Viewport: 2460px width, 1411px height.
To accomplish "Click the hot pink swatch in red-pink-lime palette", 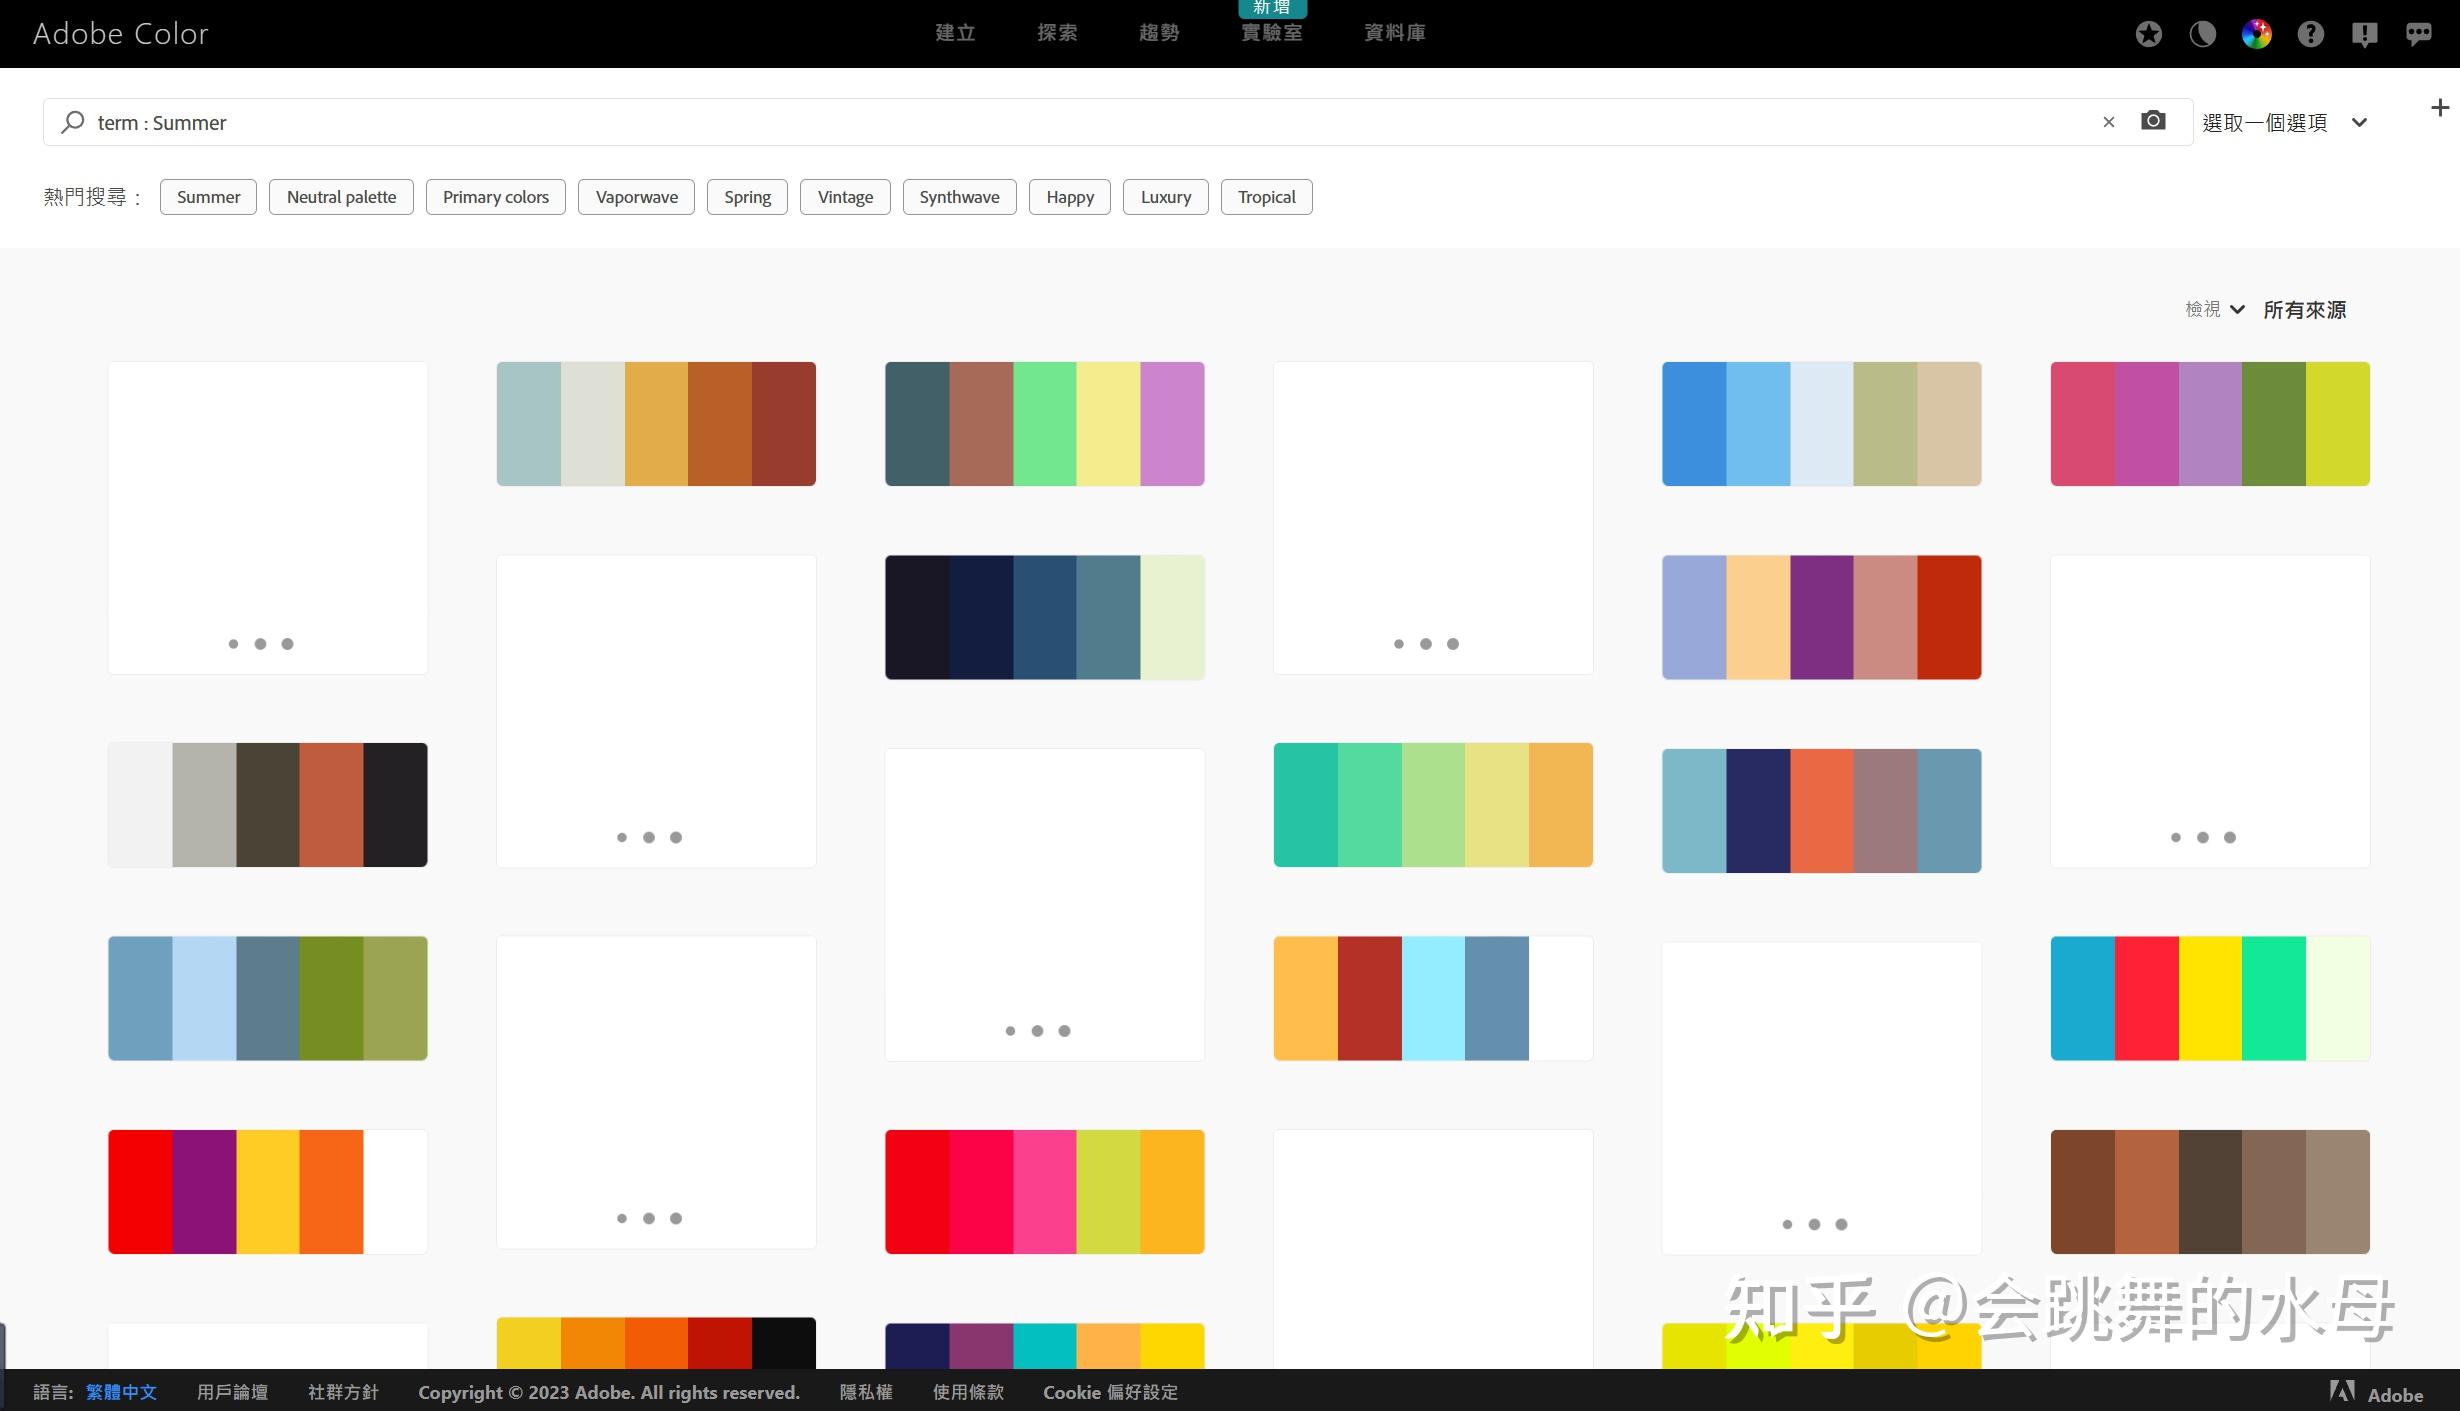I will pyautogui.click(x=1045, y=1191).
